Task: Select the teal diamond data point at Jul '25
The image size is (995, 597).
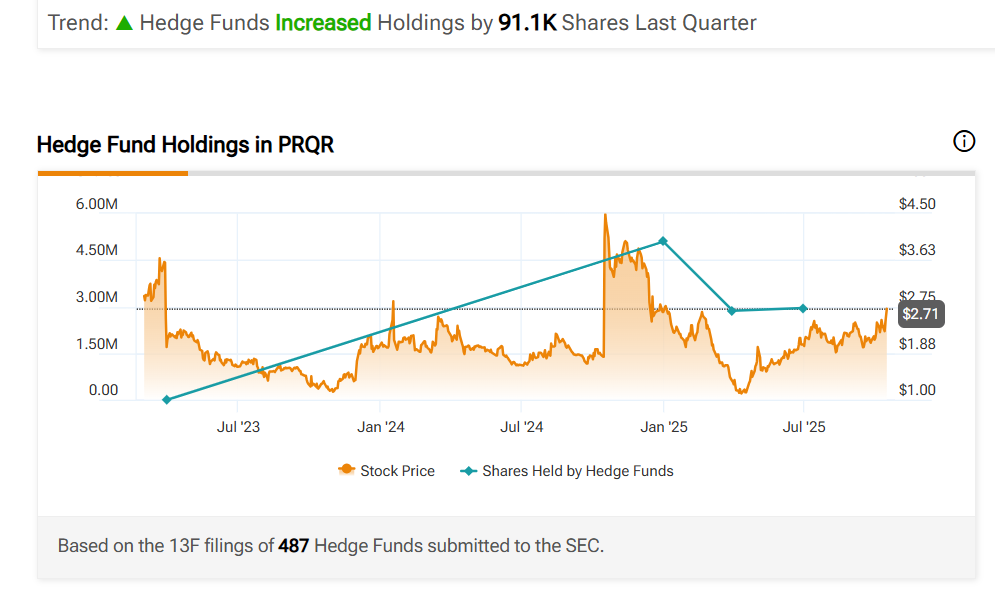Action: pyautogui.click(x=803, y=308)
